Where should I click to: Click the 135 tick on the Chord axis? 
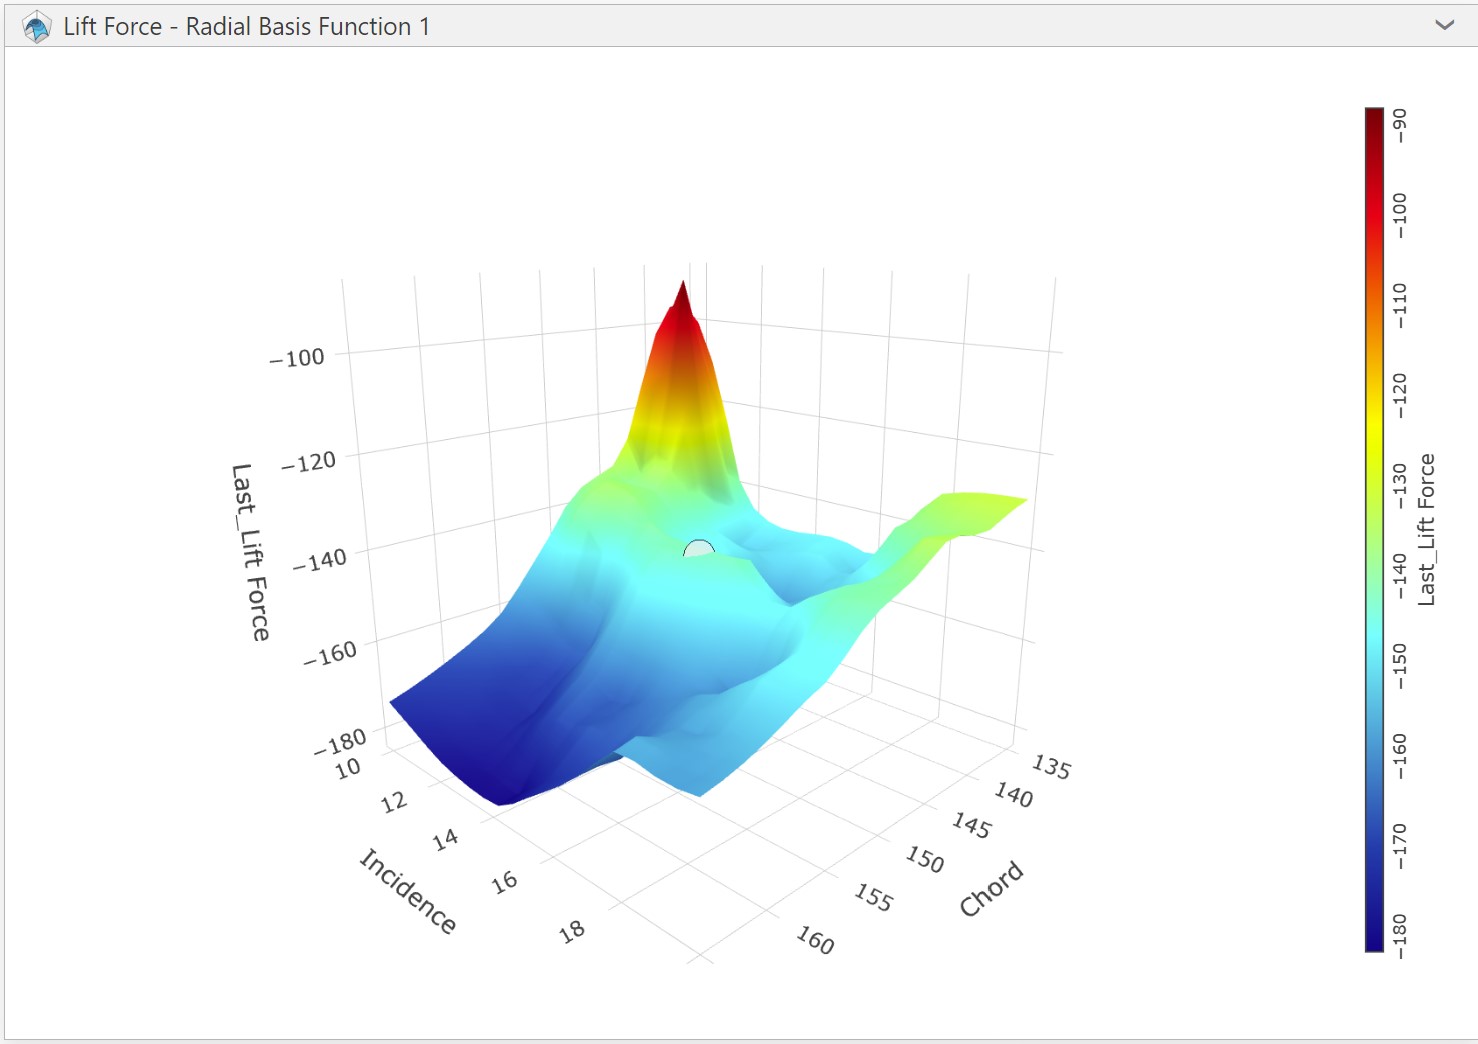coord(1051,767)
